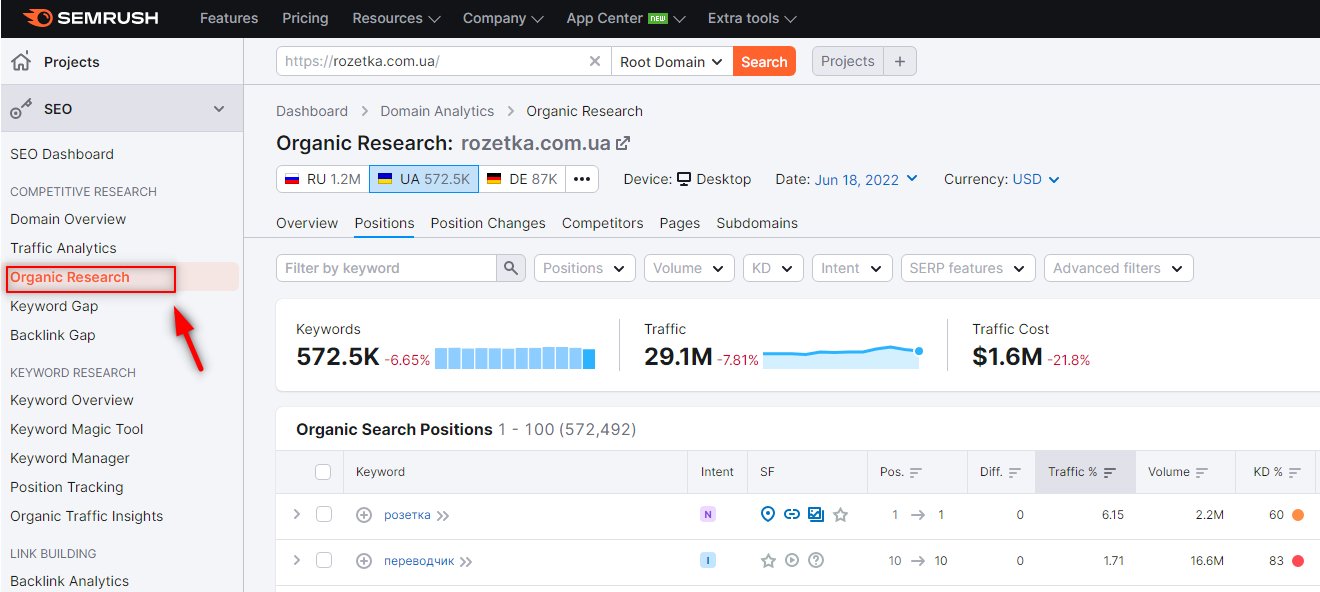This screenshot has height=592, width=1320.
Task: Open the Extra tools menu
Action: tap(752, 18)
